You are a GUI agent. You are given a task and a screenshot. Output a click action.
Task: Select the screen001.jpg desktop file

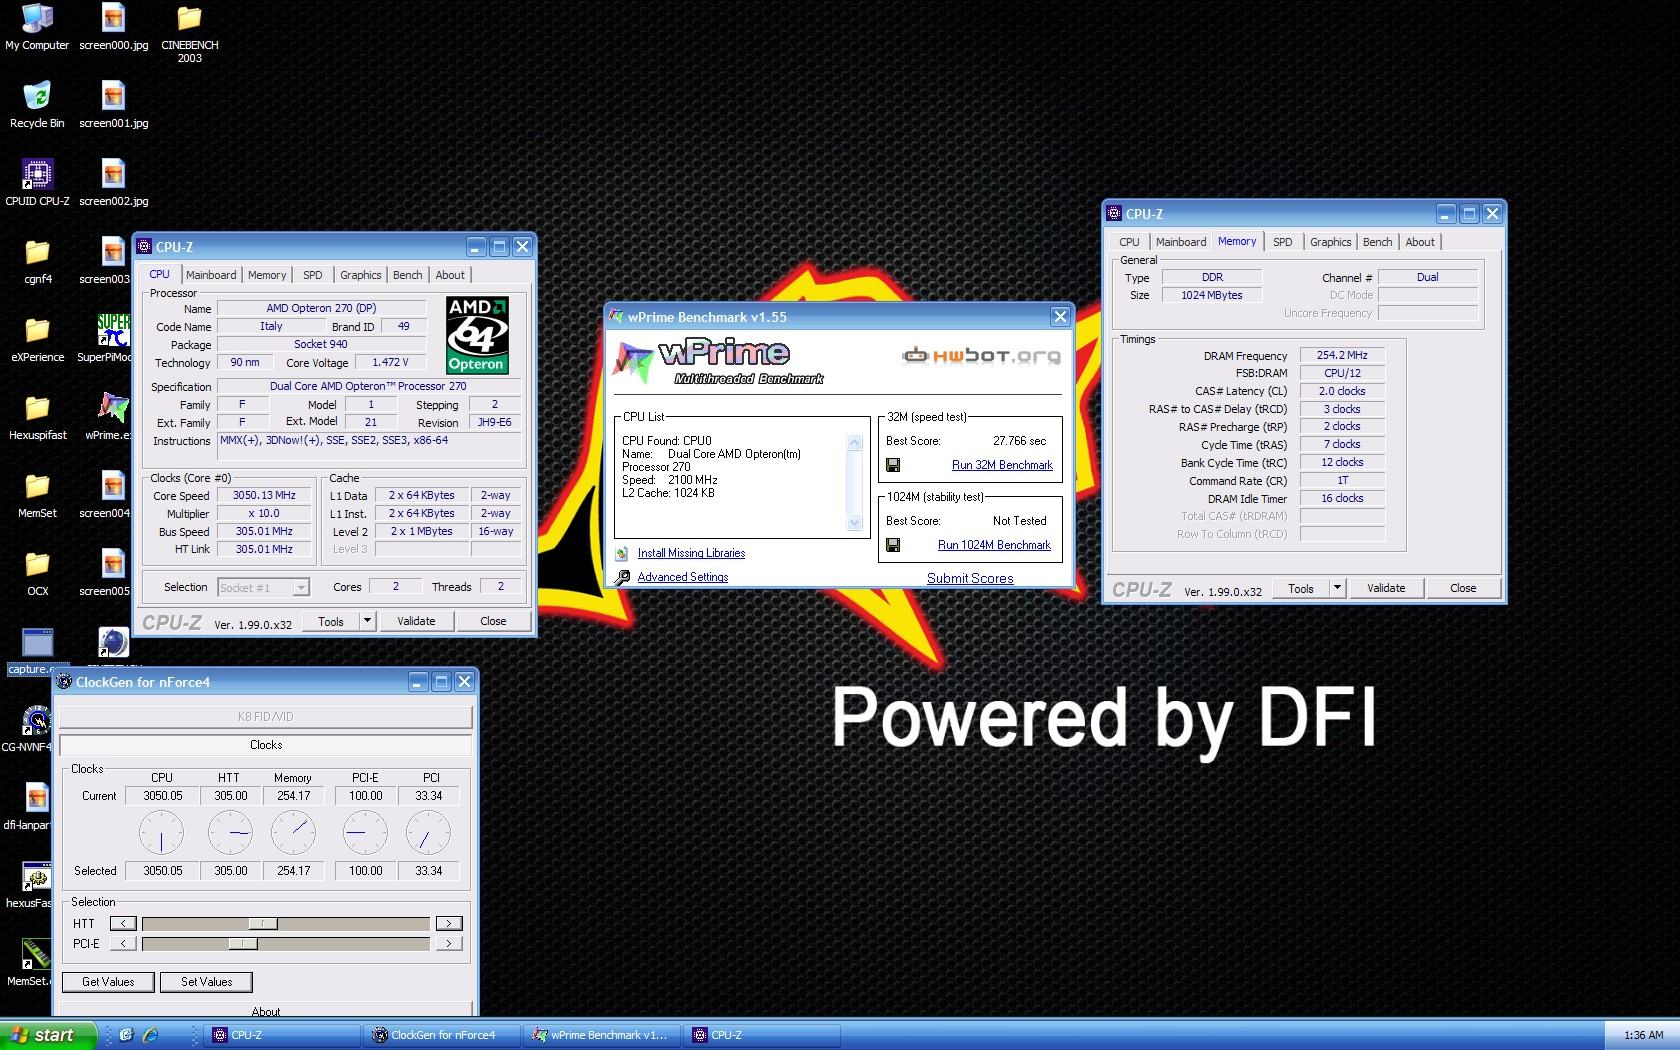point(113,105)
